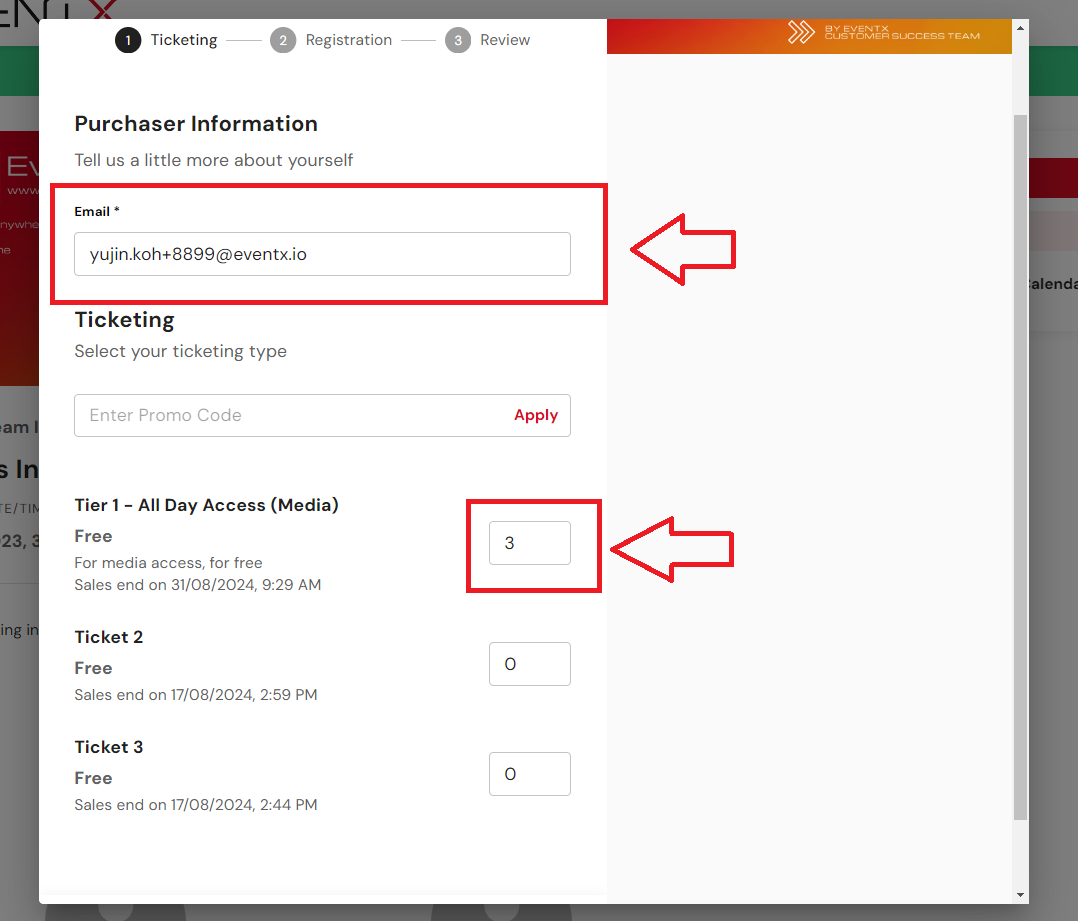Click the step 2 circle icon
This screenshot has height=921, width=1078.
tap(283, 41)
